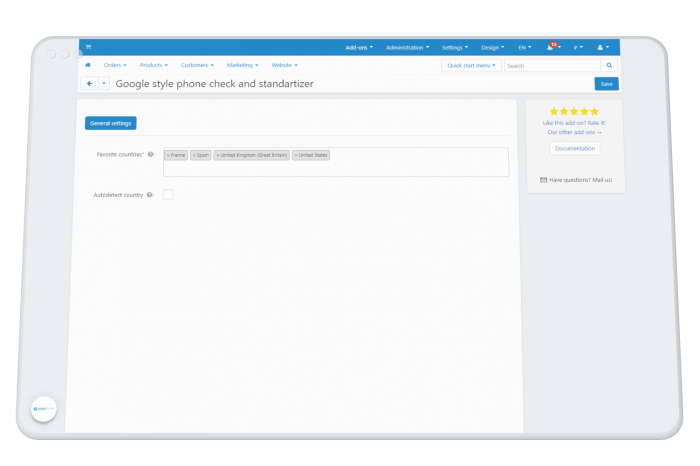Screen dimensions: 700x466
Task: Remove United States from favorite countries
Action: click(x=296, y=155)
